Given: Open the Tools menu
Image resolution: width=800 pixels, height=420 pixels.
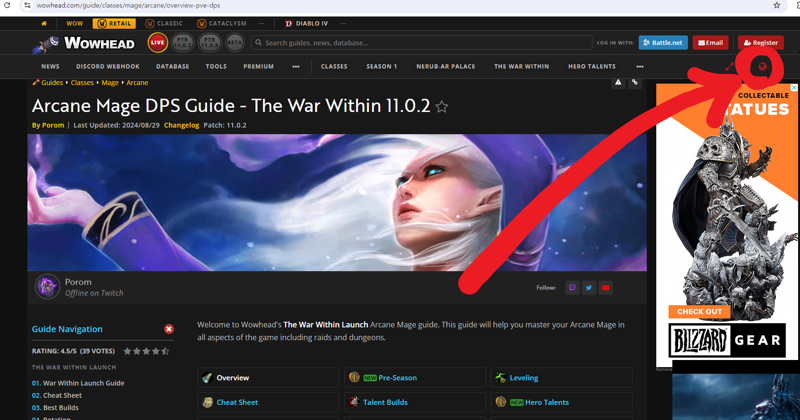Looking at the screenshot, I should pos(216,66).
